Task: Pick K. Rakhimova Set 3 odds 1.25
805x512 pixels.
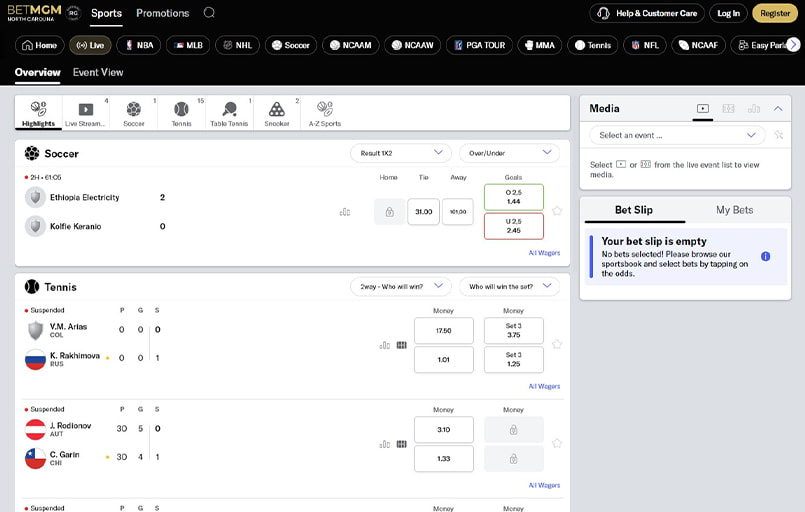Action: tap(513, 359)
